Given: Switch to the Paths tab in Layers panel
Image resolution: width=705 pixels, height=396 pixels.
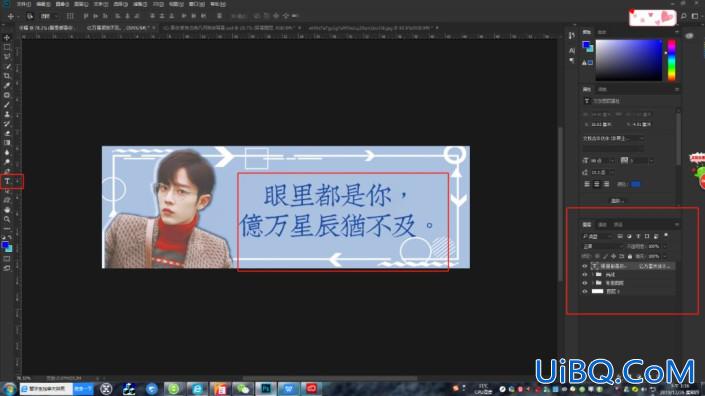Looking at the screenshot, I should (x=618, y=224).
